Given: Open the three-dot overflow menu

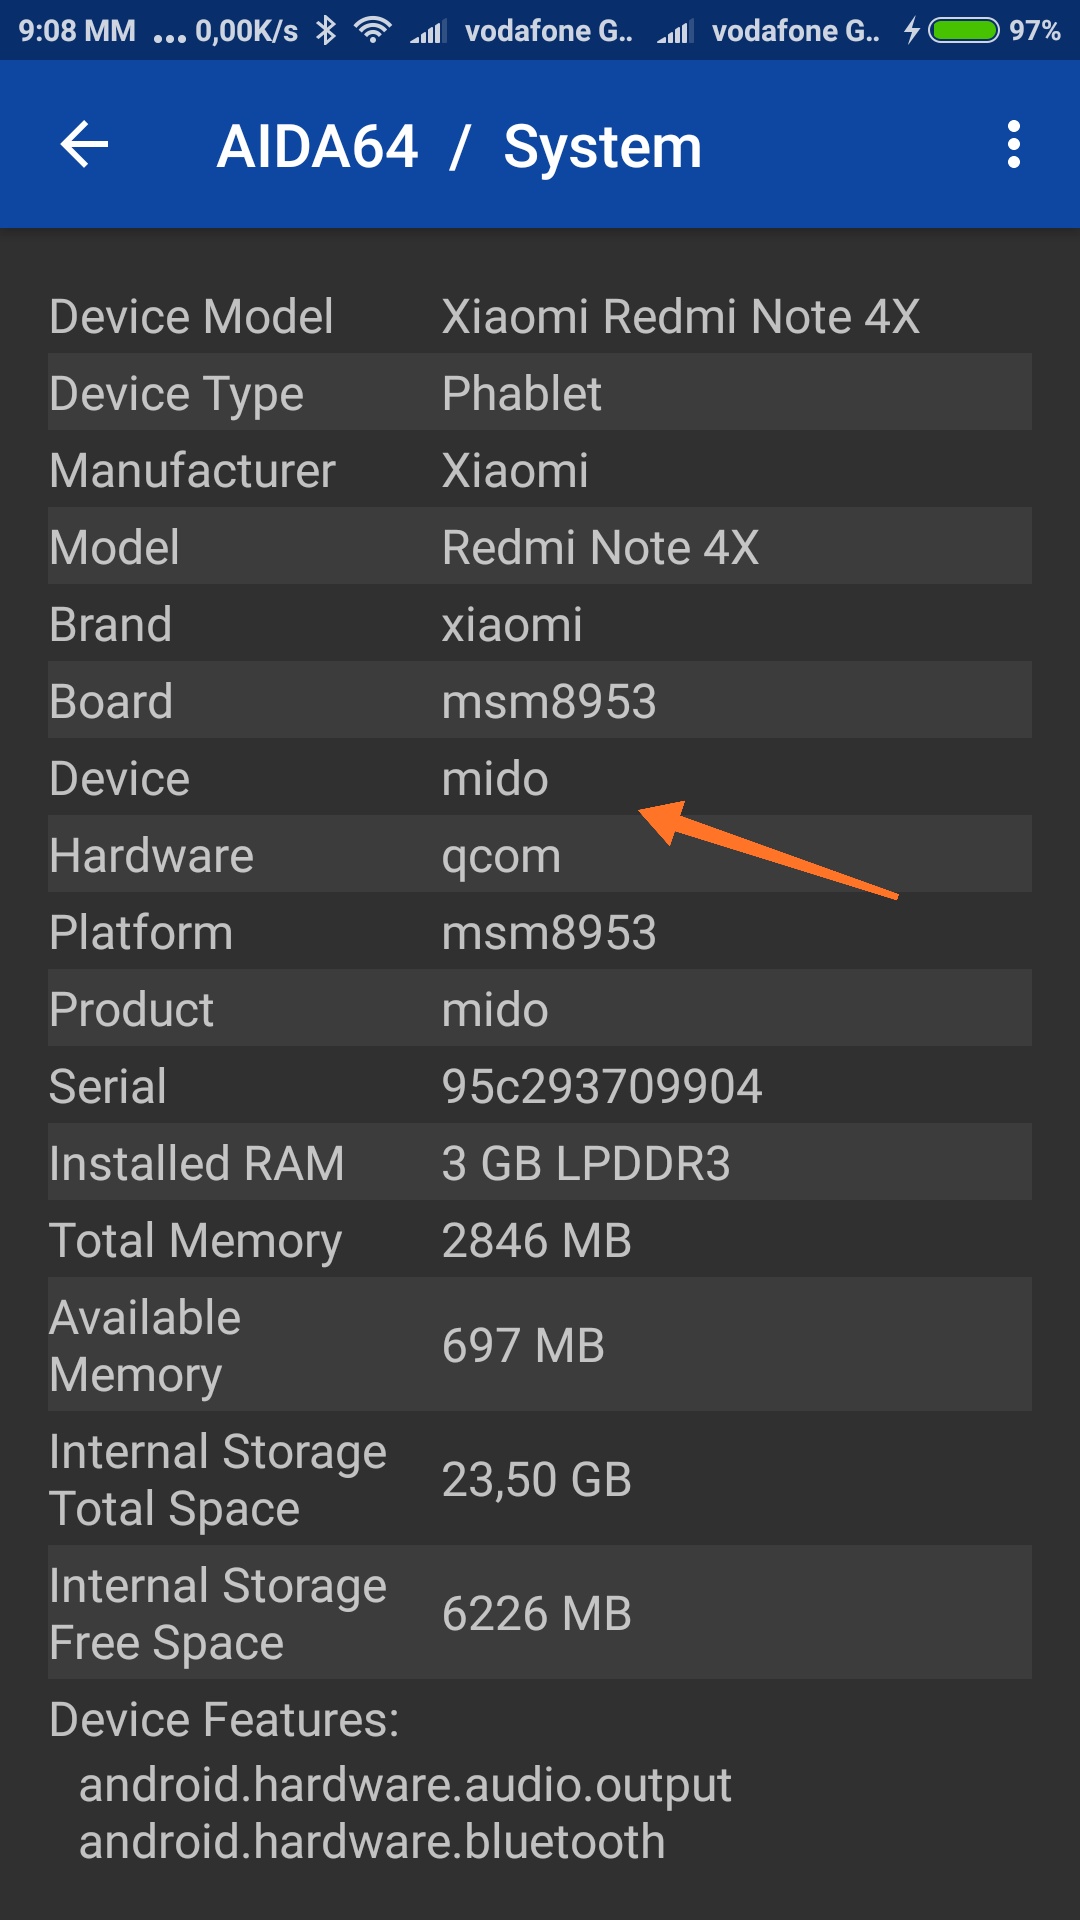Looking at the screenshot, I should (1013, 145).
